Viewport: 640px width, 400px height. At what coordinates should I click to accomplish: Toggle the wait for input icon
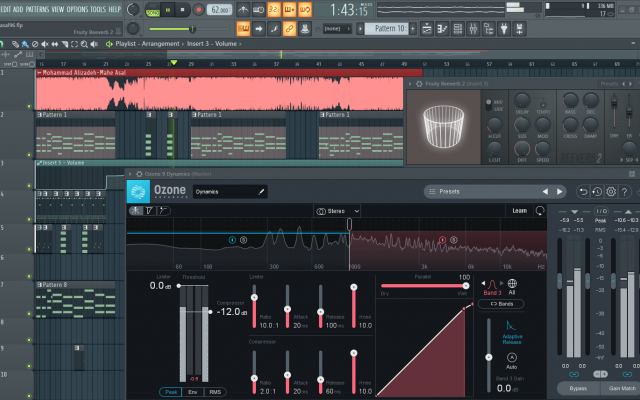(259, 9)
